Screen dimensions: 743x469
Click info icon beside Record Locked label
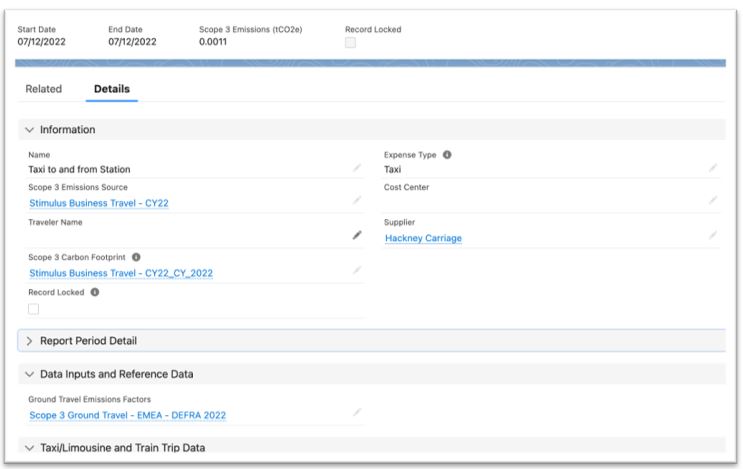(95, 292)
